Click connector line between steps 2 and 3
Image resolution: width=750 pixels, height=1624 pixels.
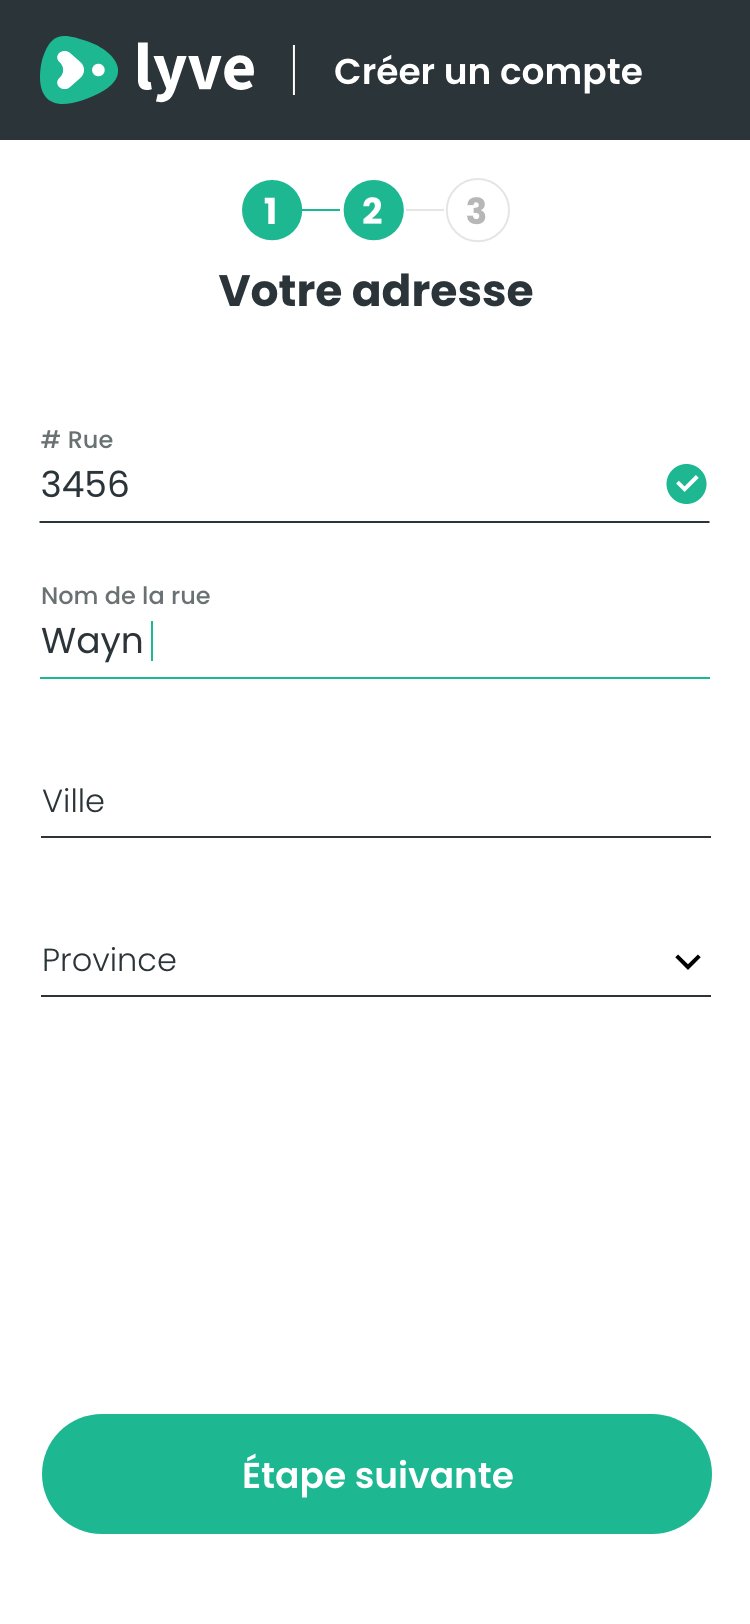[x=425, y=211]
